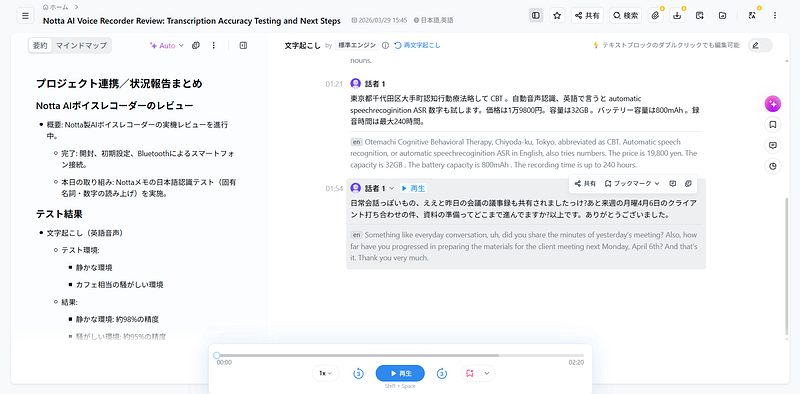
Task: Open the Auto template dropdown
Action: pyautogui.click(x=166, y=45)
